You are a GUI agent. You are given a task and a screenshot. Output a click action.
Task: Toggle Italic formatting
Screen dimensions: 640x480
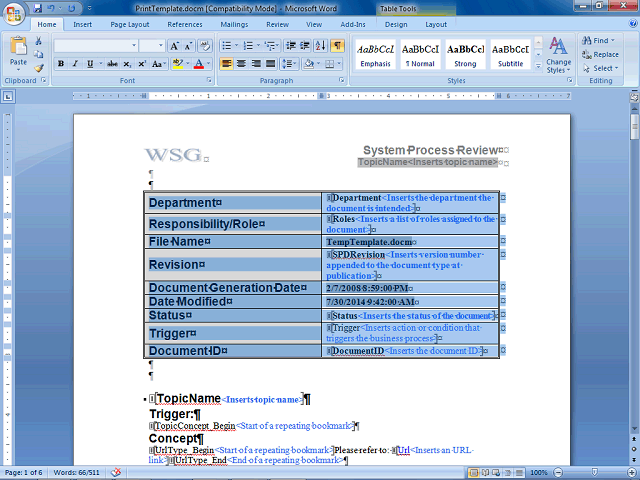point(75,64)
